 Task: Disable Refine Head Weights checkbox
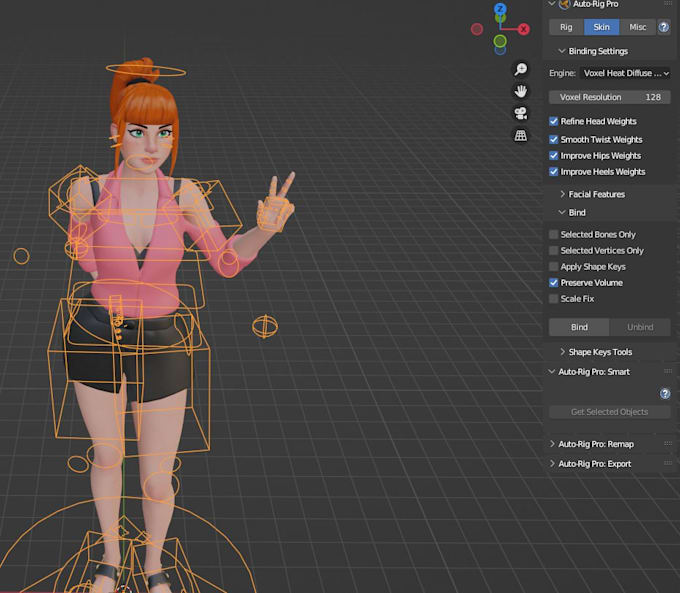click(x=553, y=121)
